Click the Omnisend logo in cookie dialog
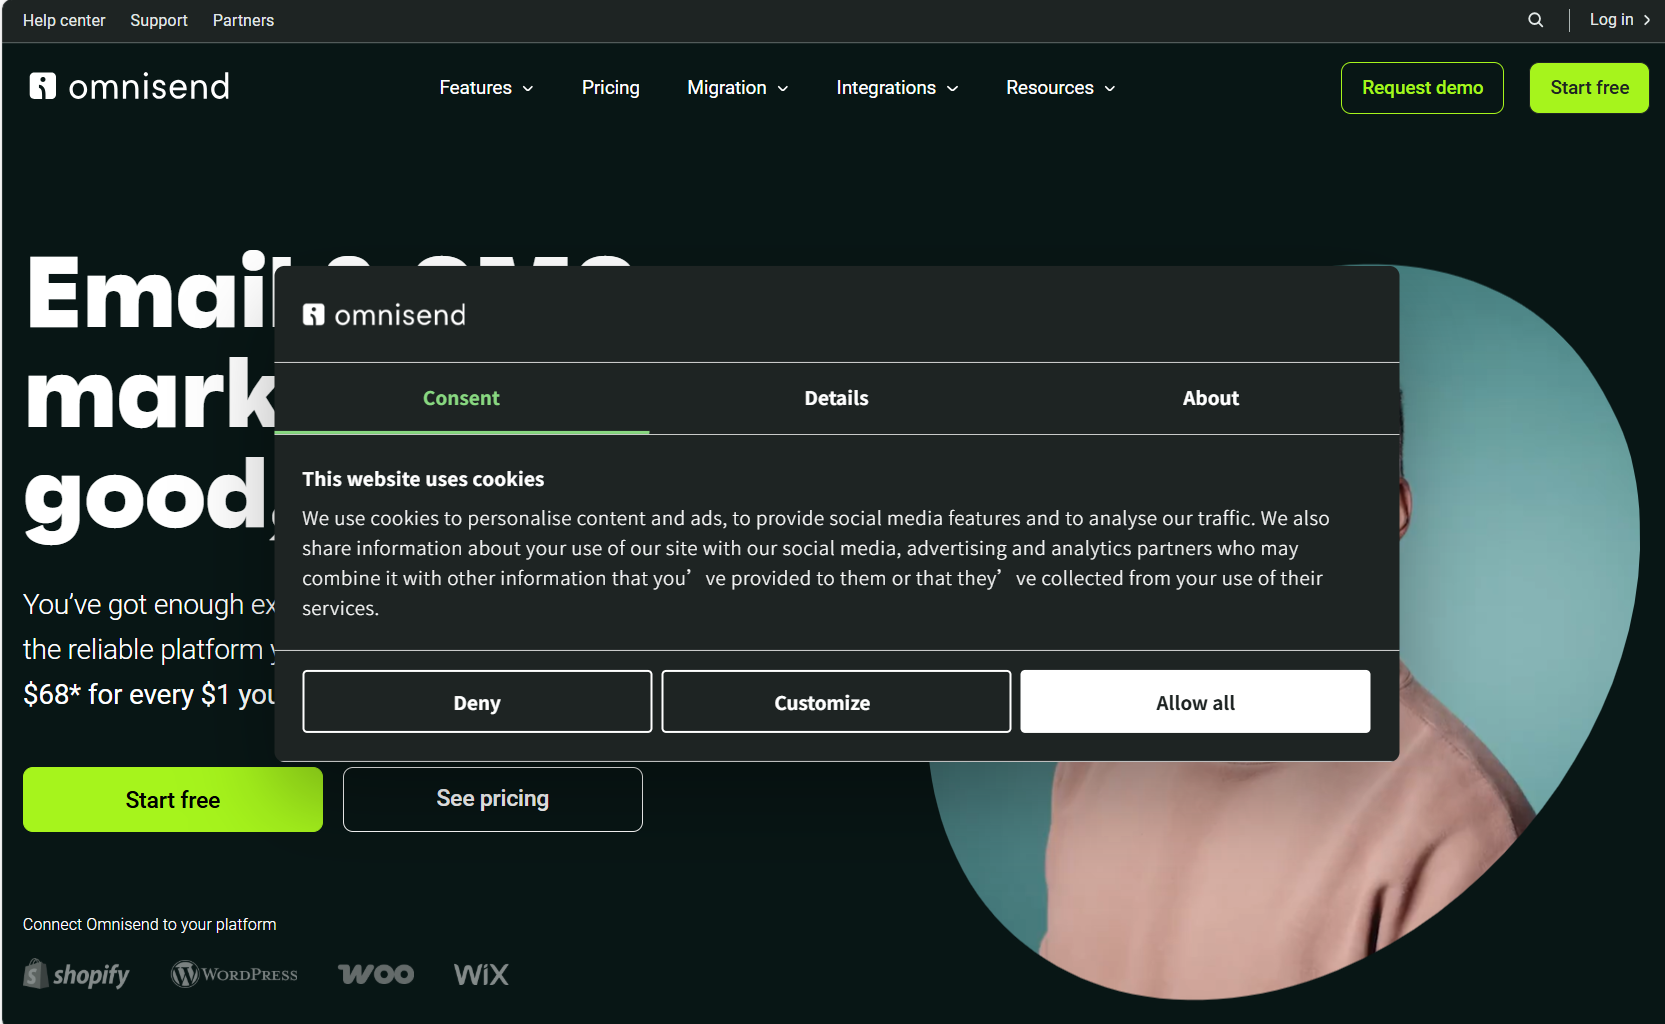 tap(384, 315)
